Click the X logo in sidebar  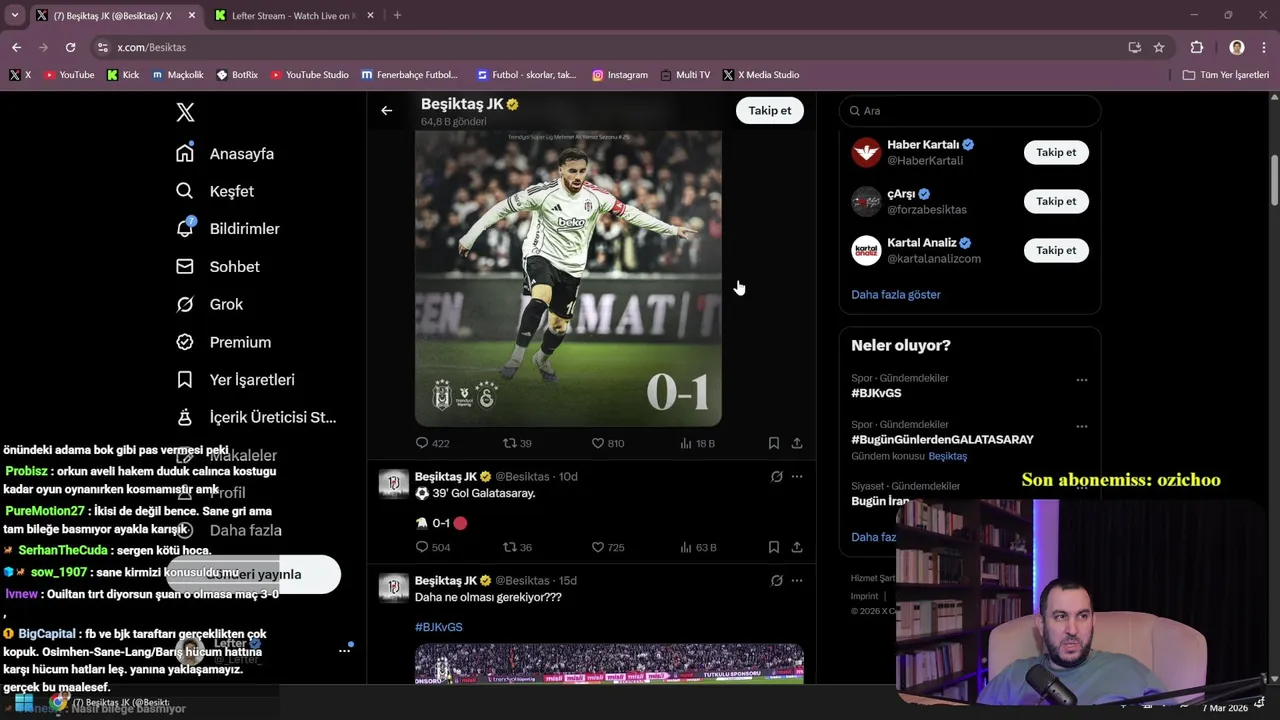click(185, 112)
